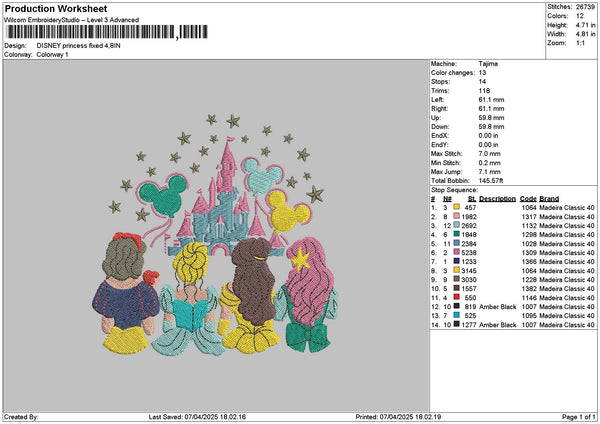The height and width of the screenshot is (424, 600).
Task: Click the 'Left:' measurement label
Action: click(x=437, y=100)
